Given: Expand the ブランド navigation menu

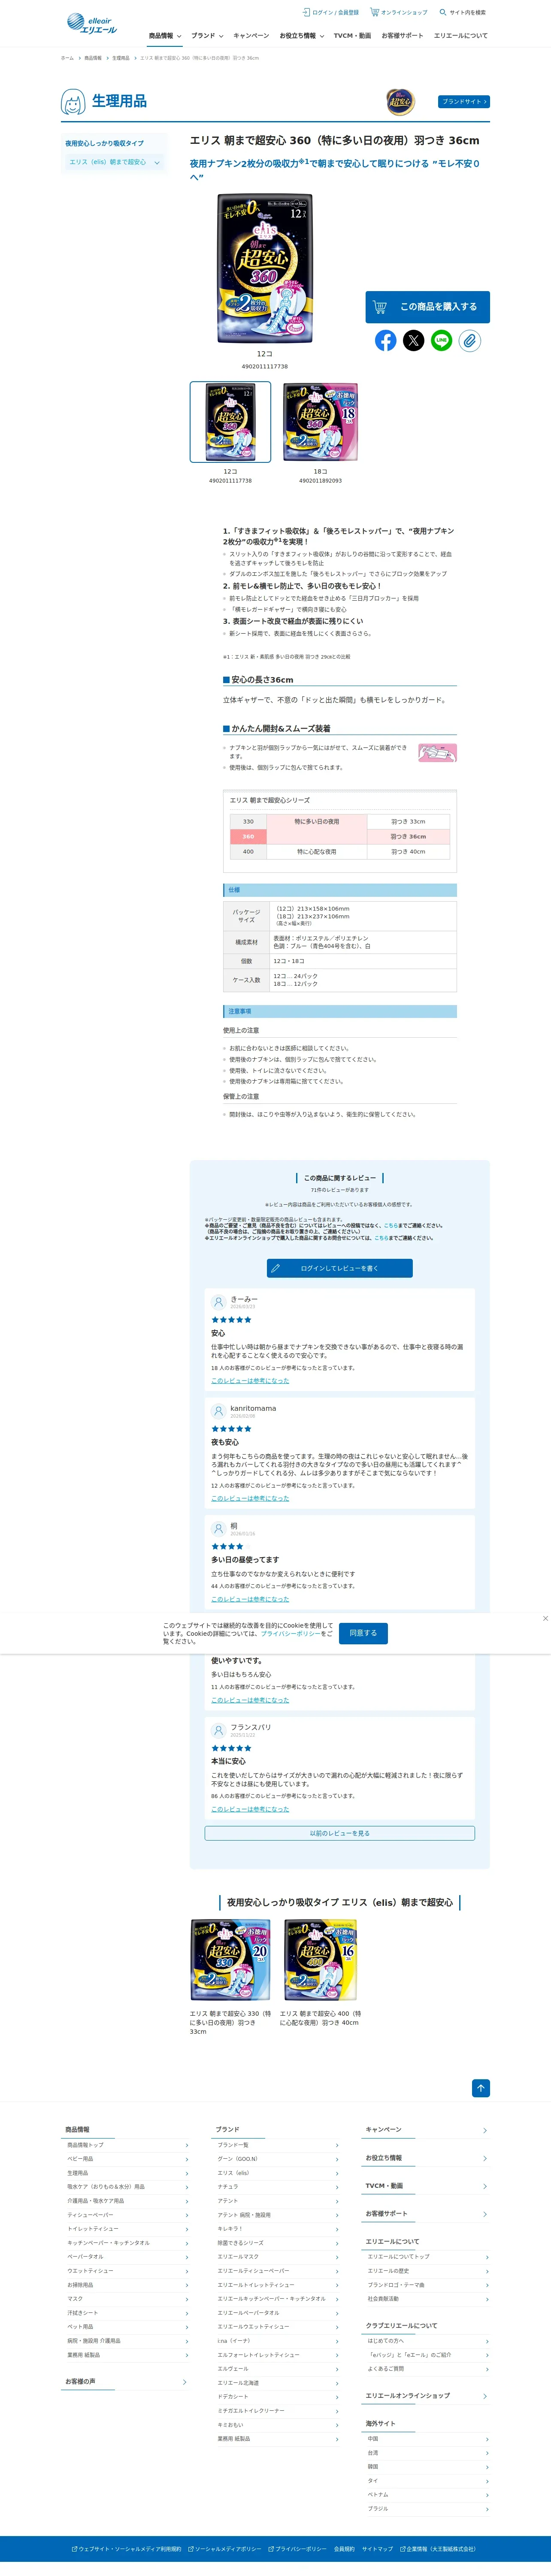Looking at the screenshot, I should tap(207, 36).
